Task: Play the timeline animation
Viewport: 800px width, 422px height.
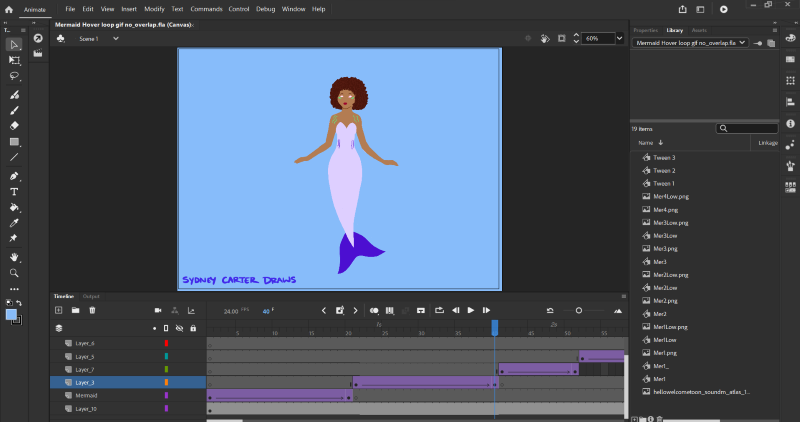Action: [471, 310]
